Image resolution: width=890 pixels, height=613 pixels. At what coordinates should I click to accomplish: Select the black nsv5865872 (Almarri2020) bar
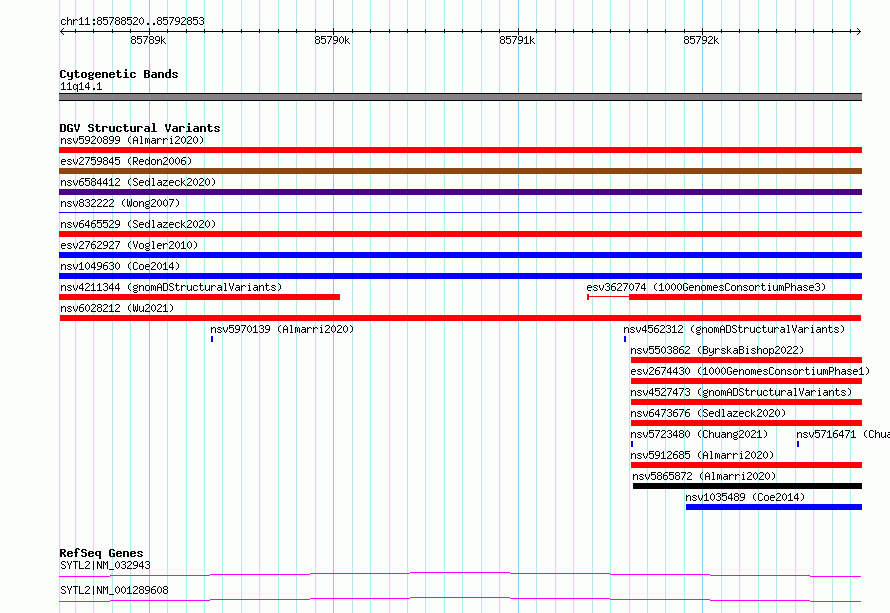tap(748, 486)
